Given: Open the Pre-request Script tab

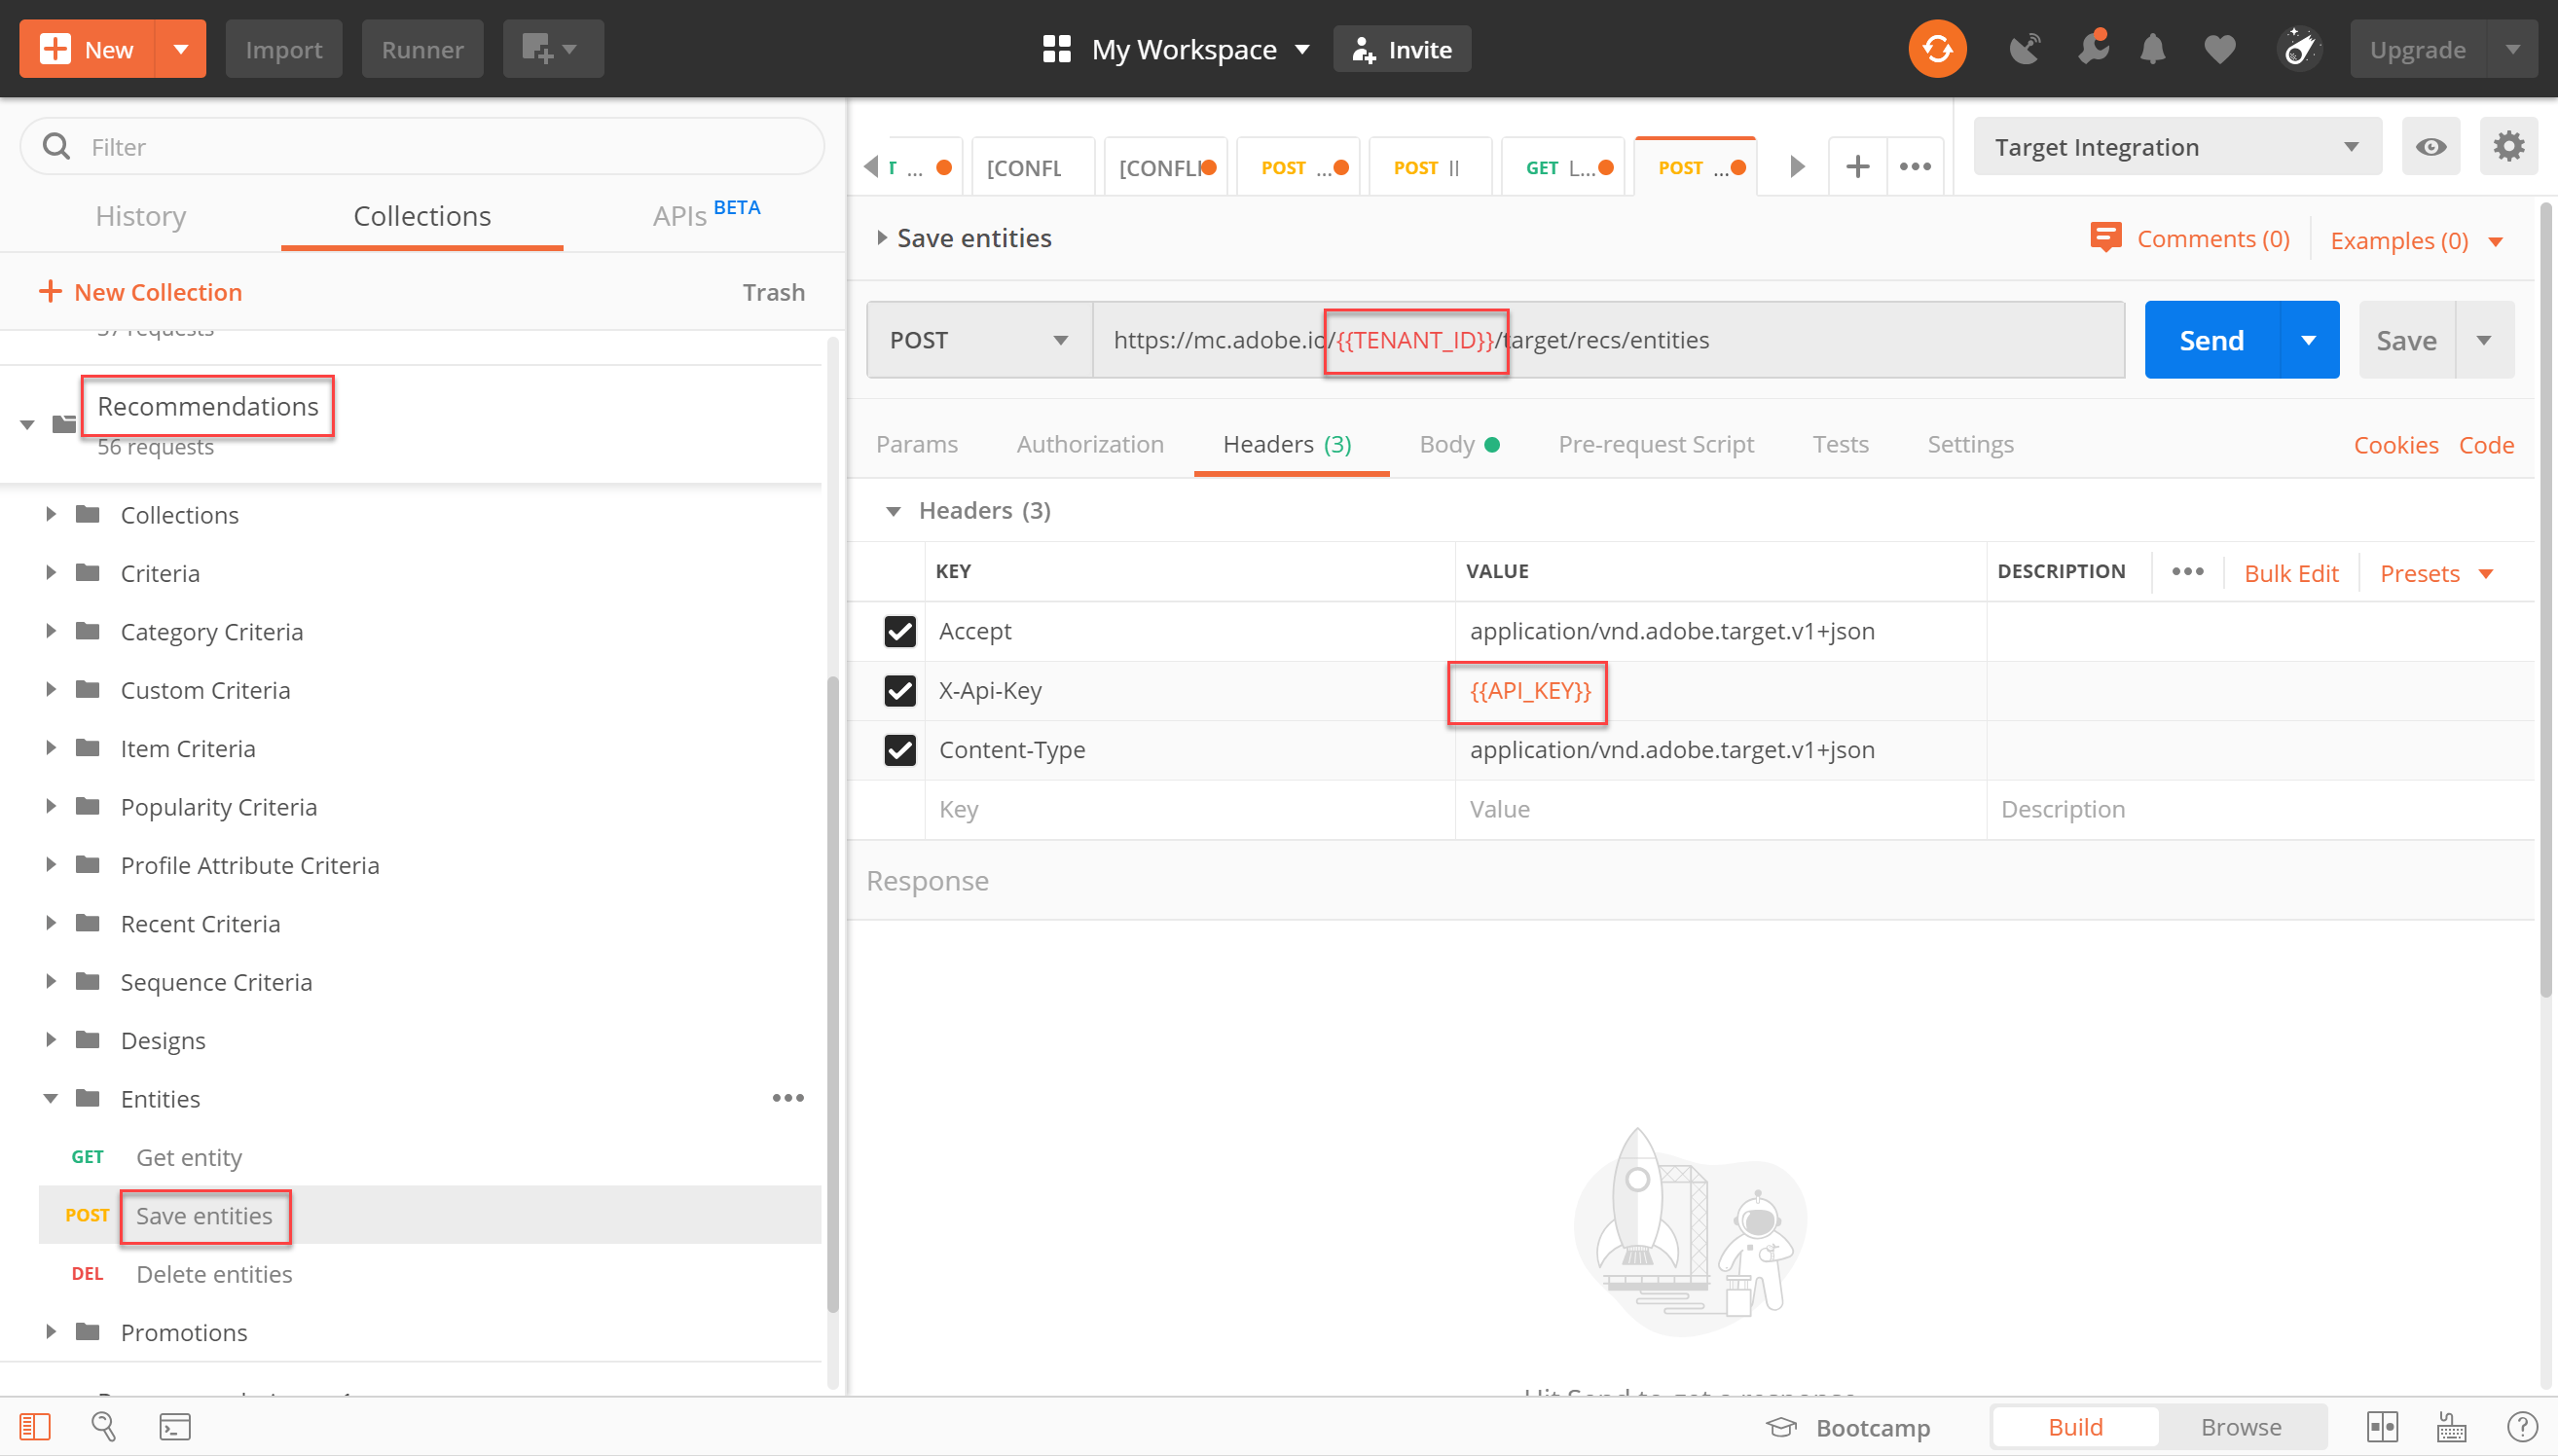Looking at the screenshot, I should pos(1656,444).
